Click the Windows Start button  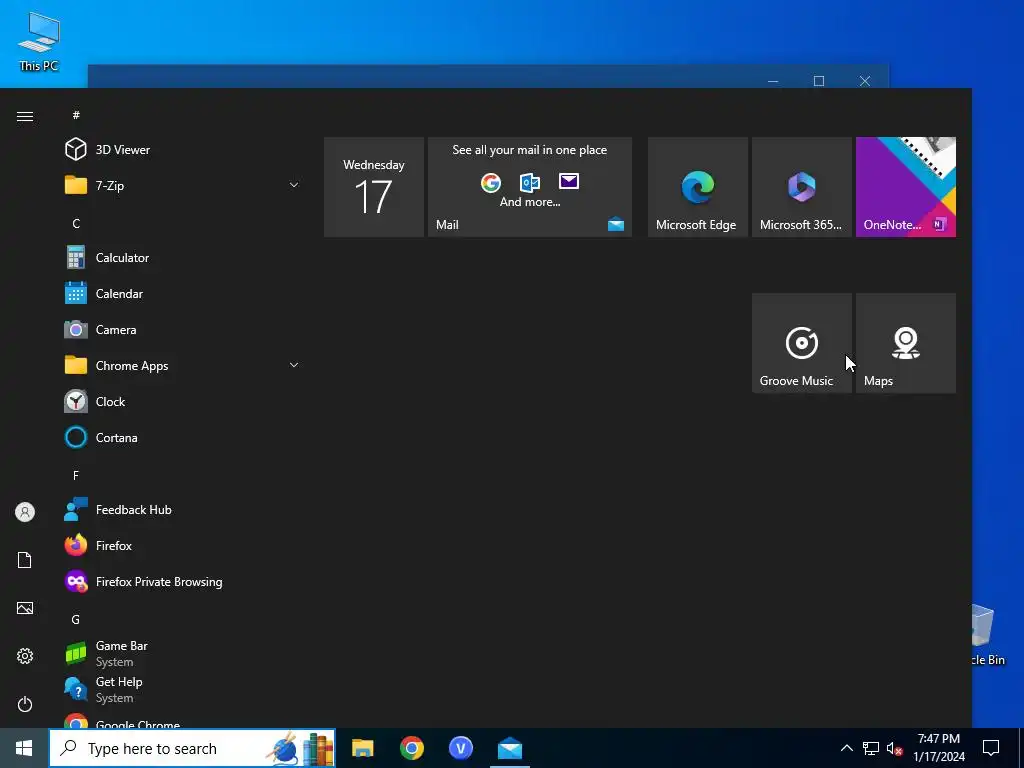point(24,748)
